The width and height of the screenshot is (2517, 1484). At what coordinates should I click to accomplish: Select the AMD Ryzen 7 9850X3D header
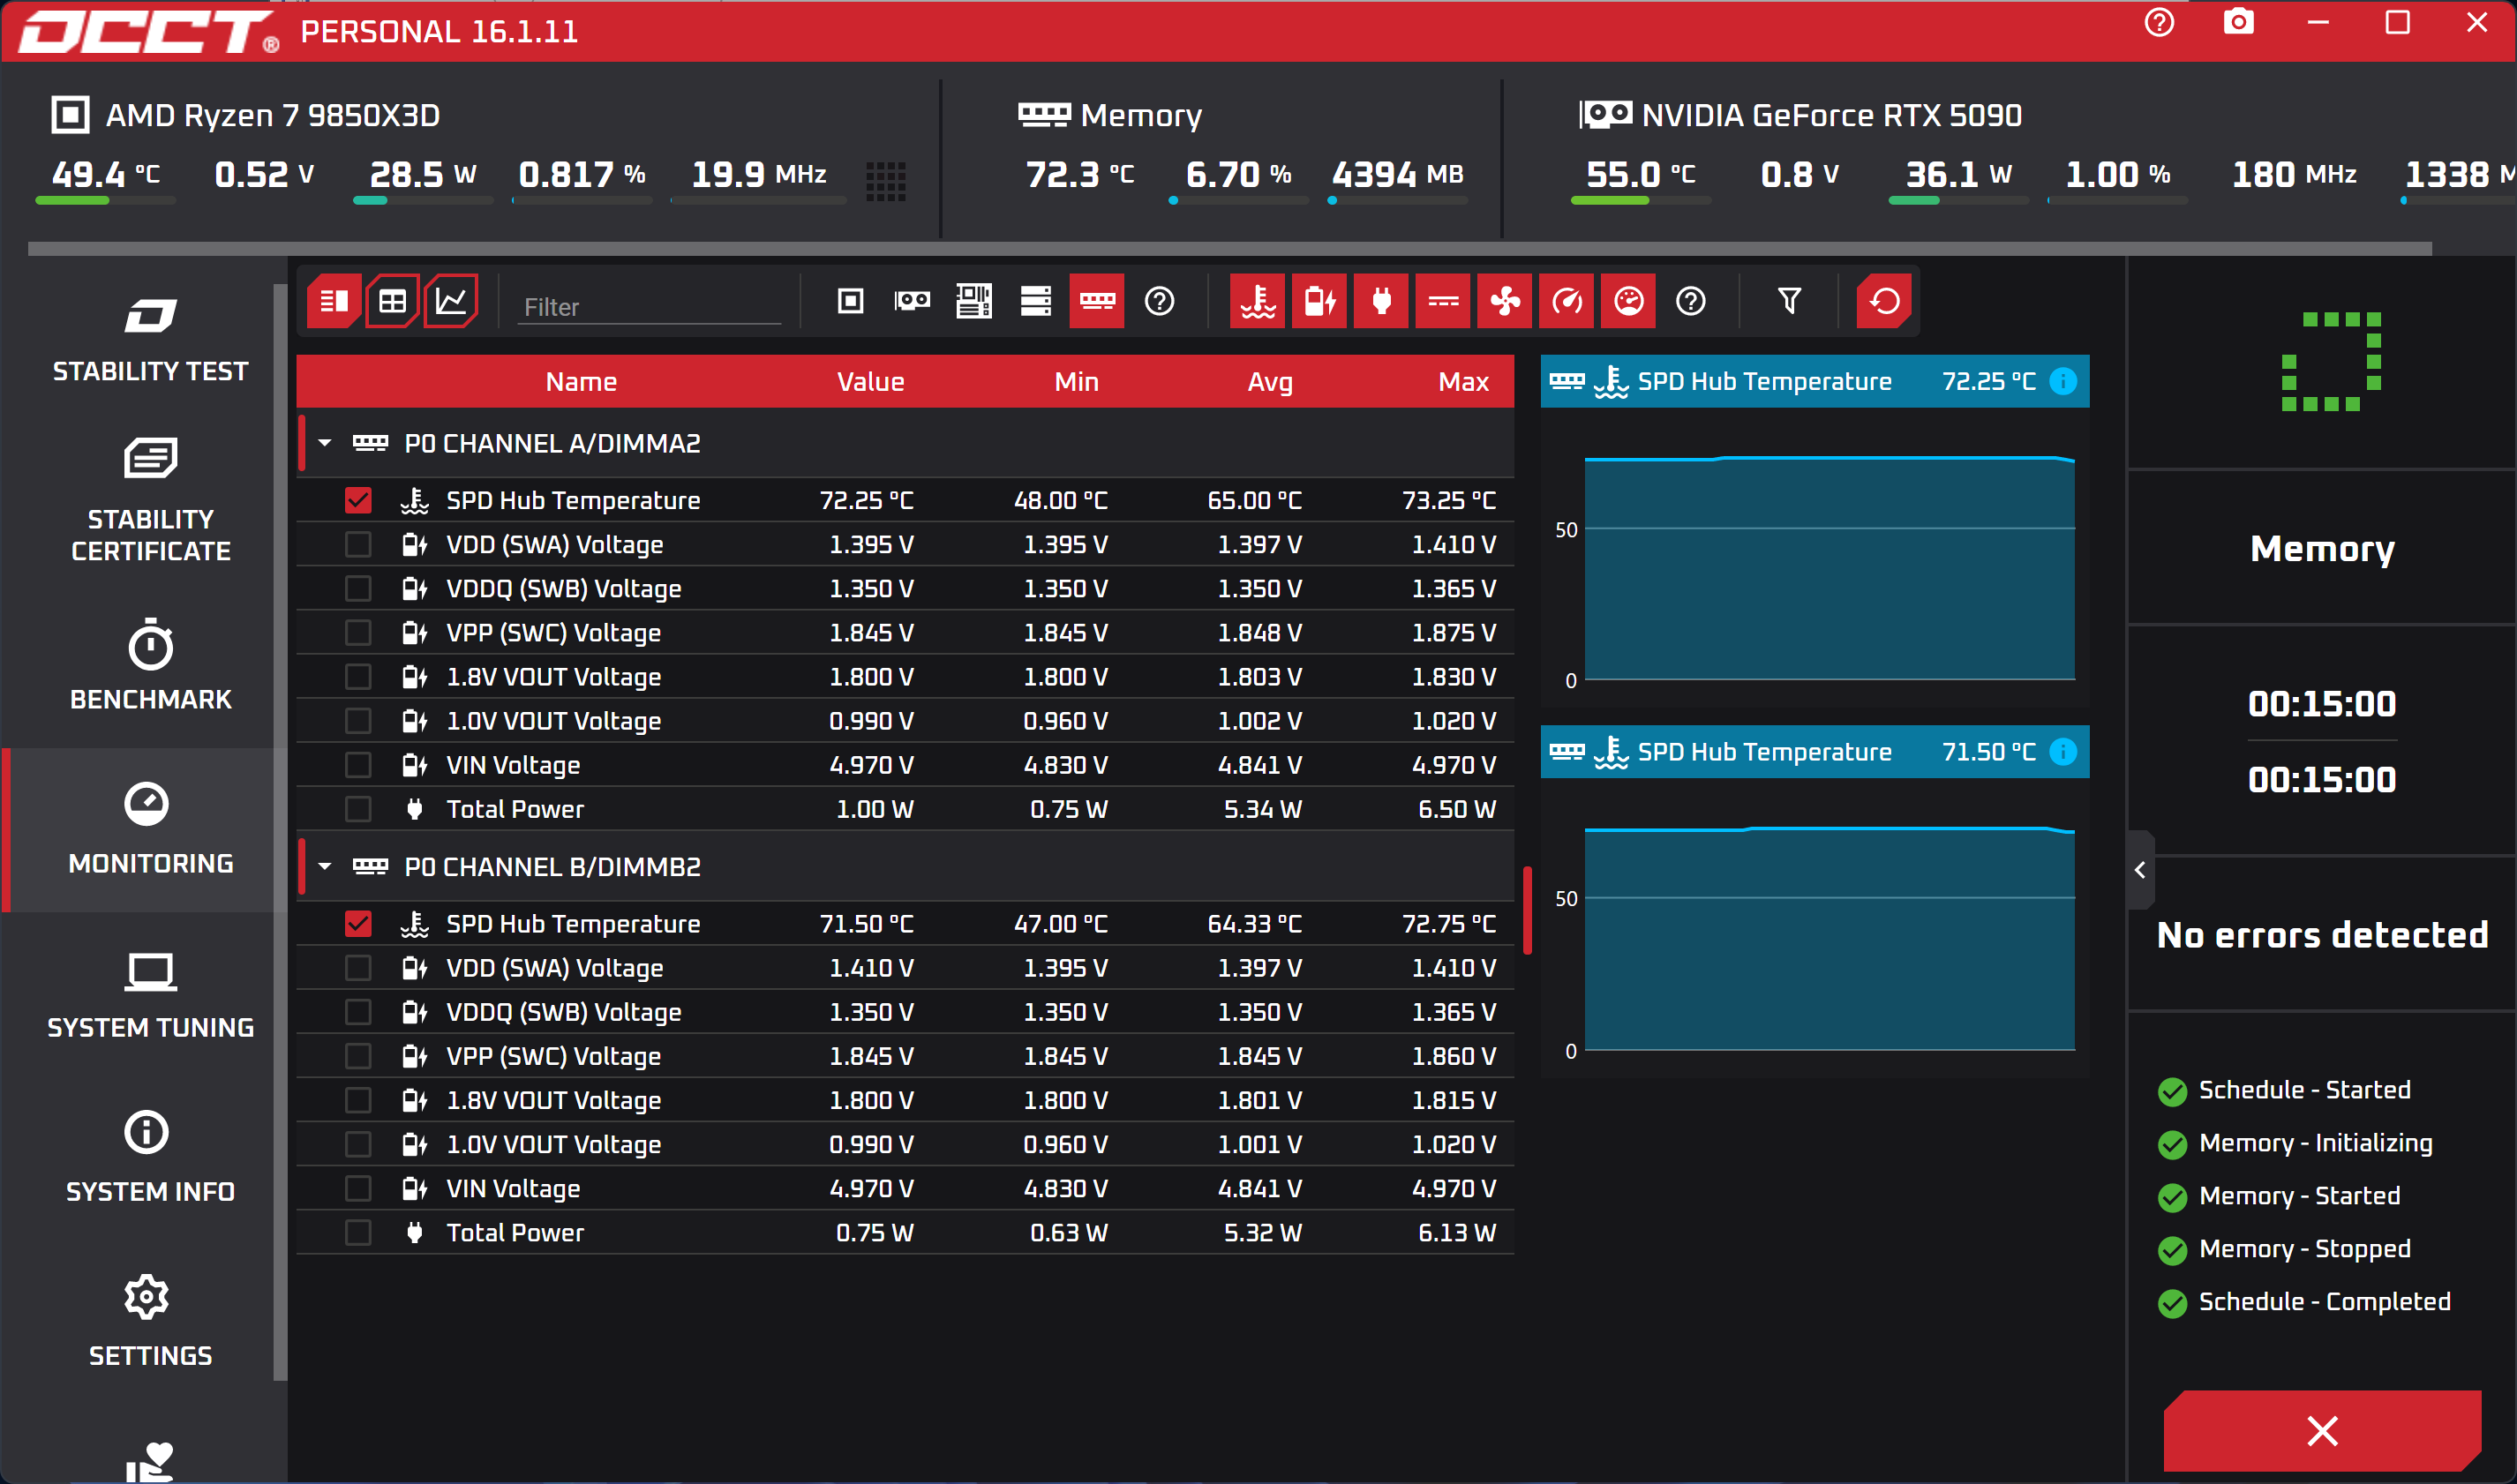click(246, 115)
